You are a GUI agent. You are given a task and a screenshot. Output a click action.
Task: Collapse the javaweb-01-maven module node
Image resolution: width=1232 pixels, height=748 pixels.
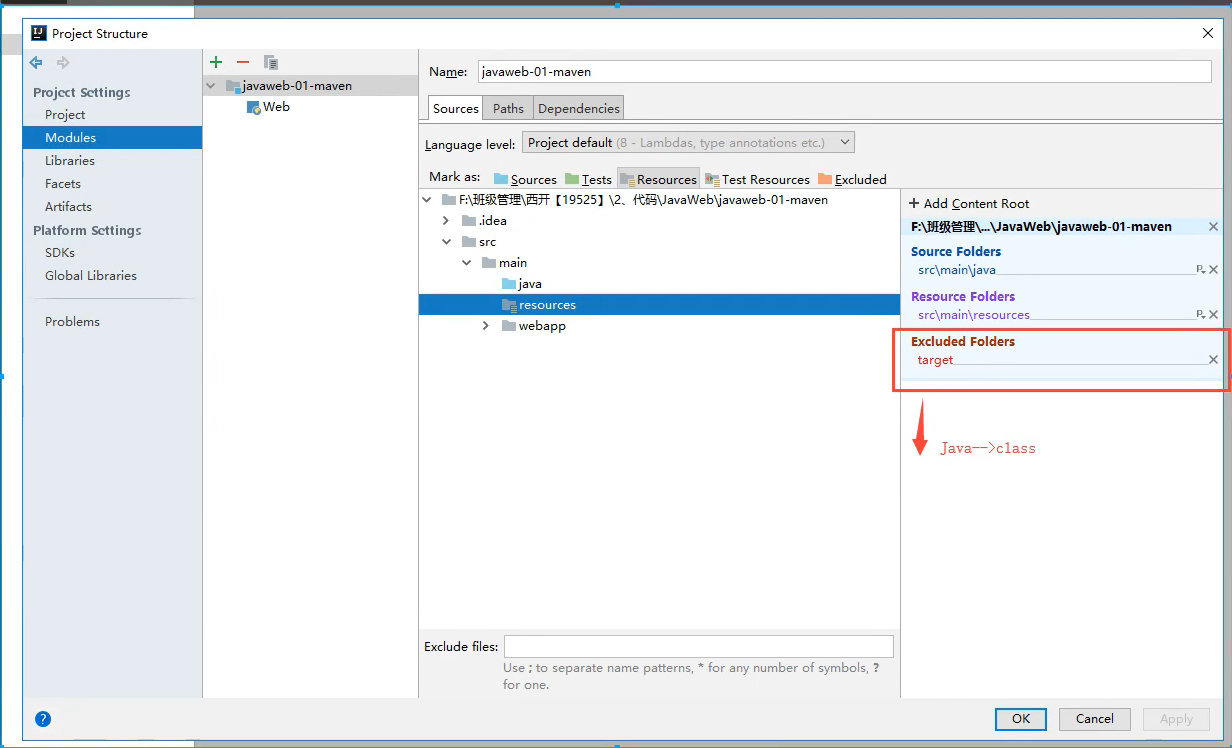pyautogui.click(x=211, y=86)
